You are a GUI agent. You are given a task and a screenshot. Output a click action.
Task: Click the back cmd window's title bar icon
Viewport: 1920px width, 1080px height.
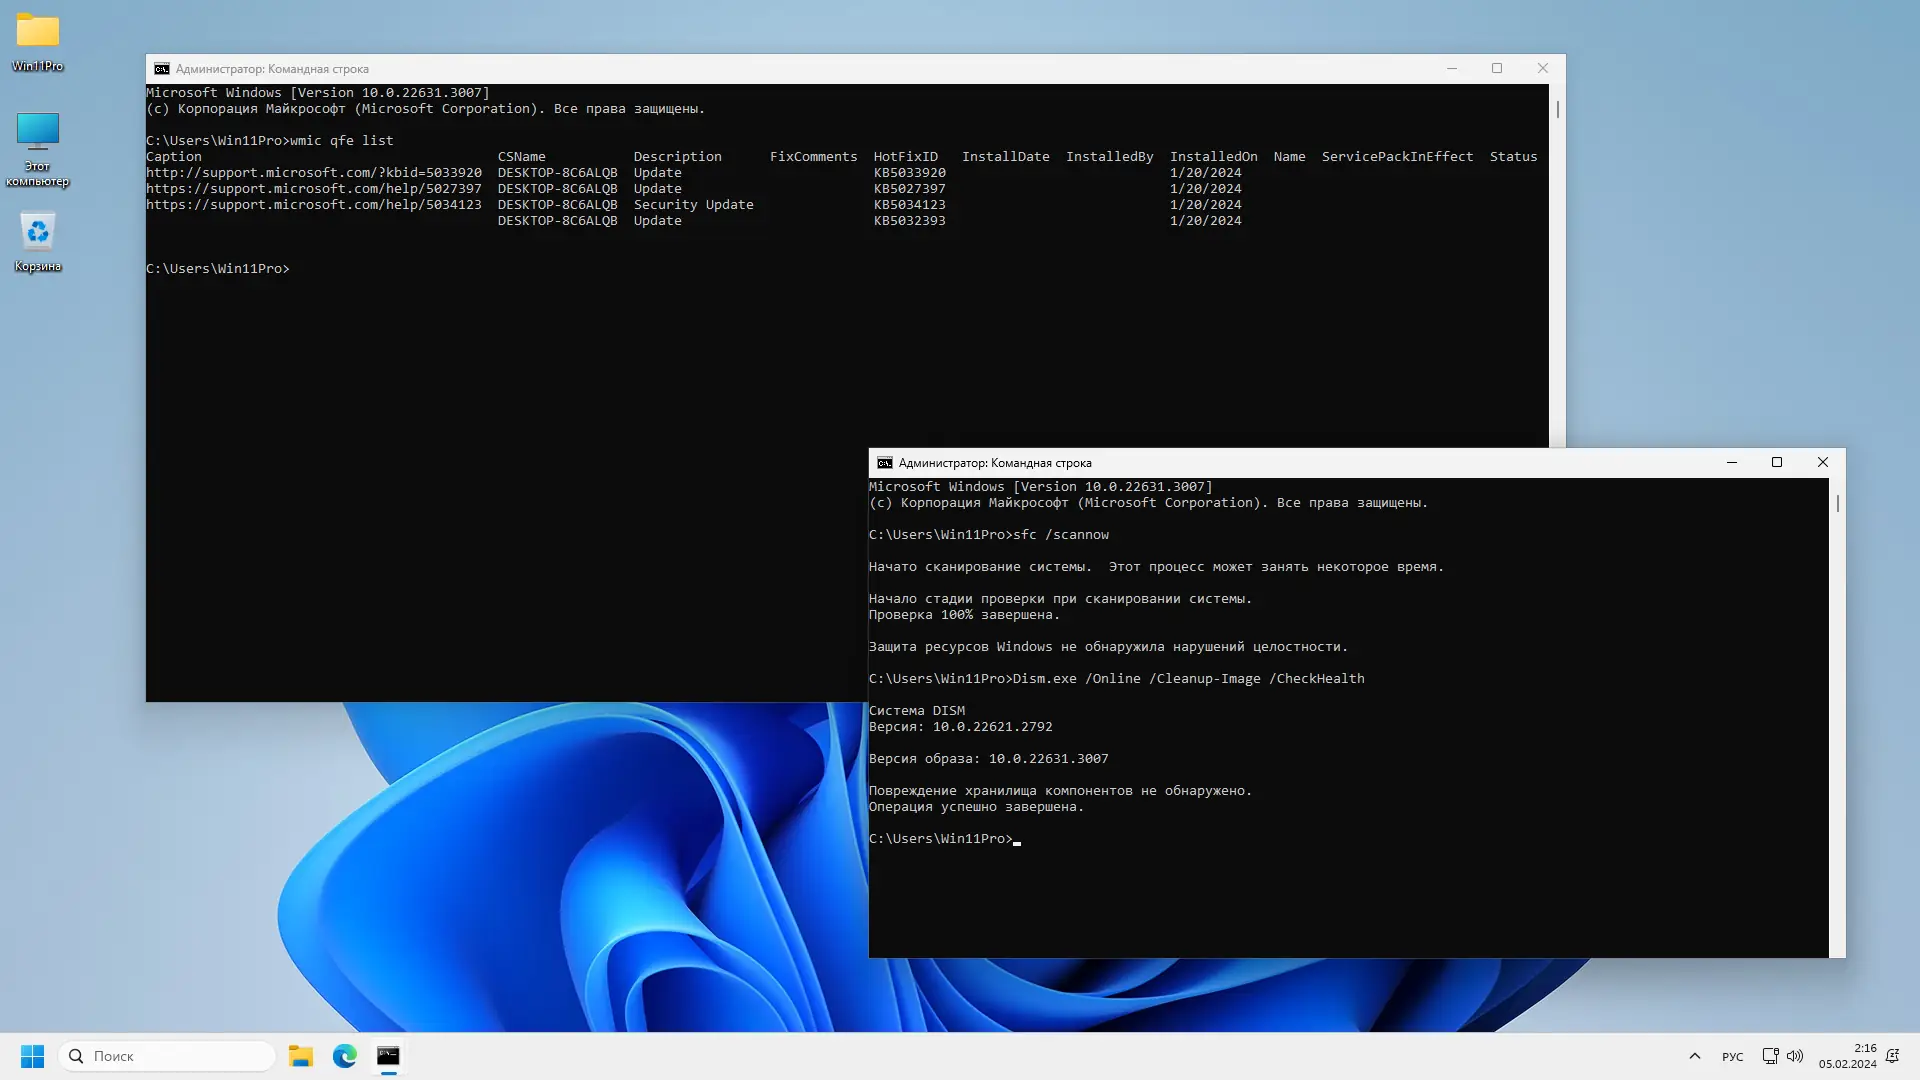[x=161, y=69]
